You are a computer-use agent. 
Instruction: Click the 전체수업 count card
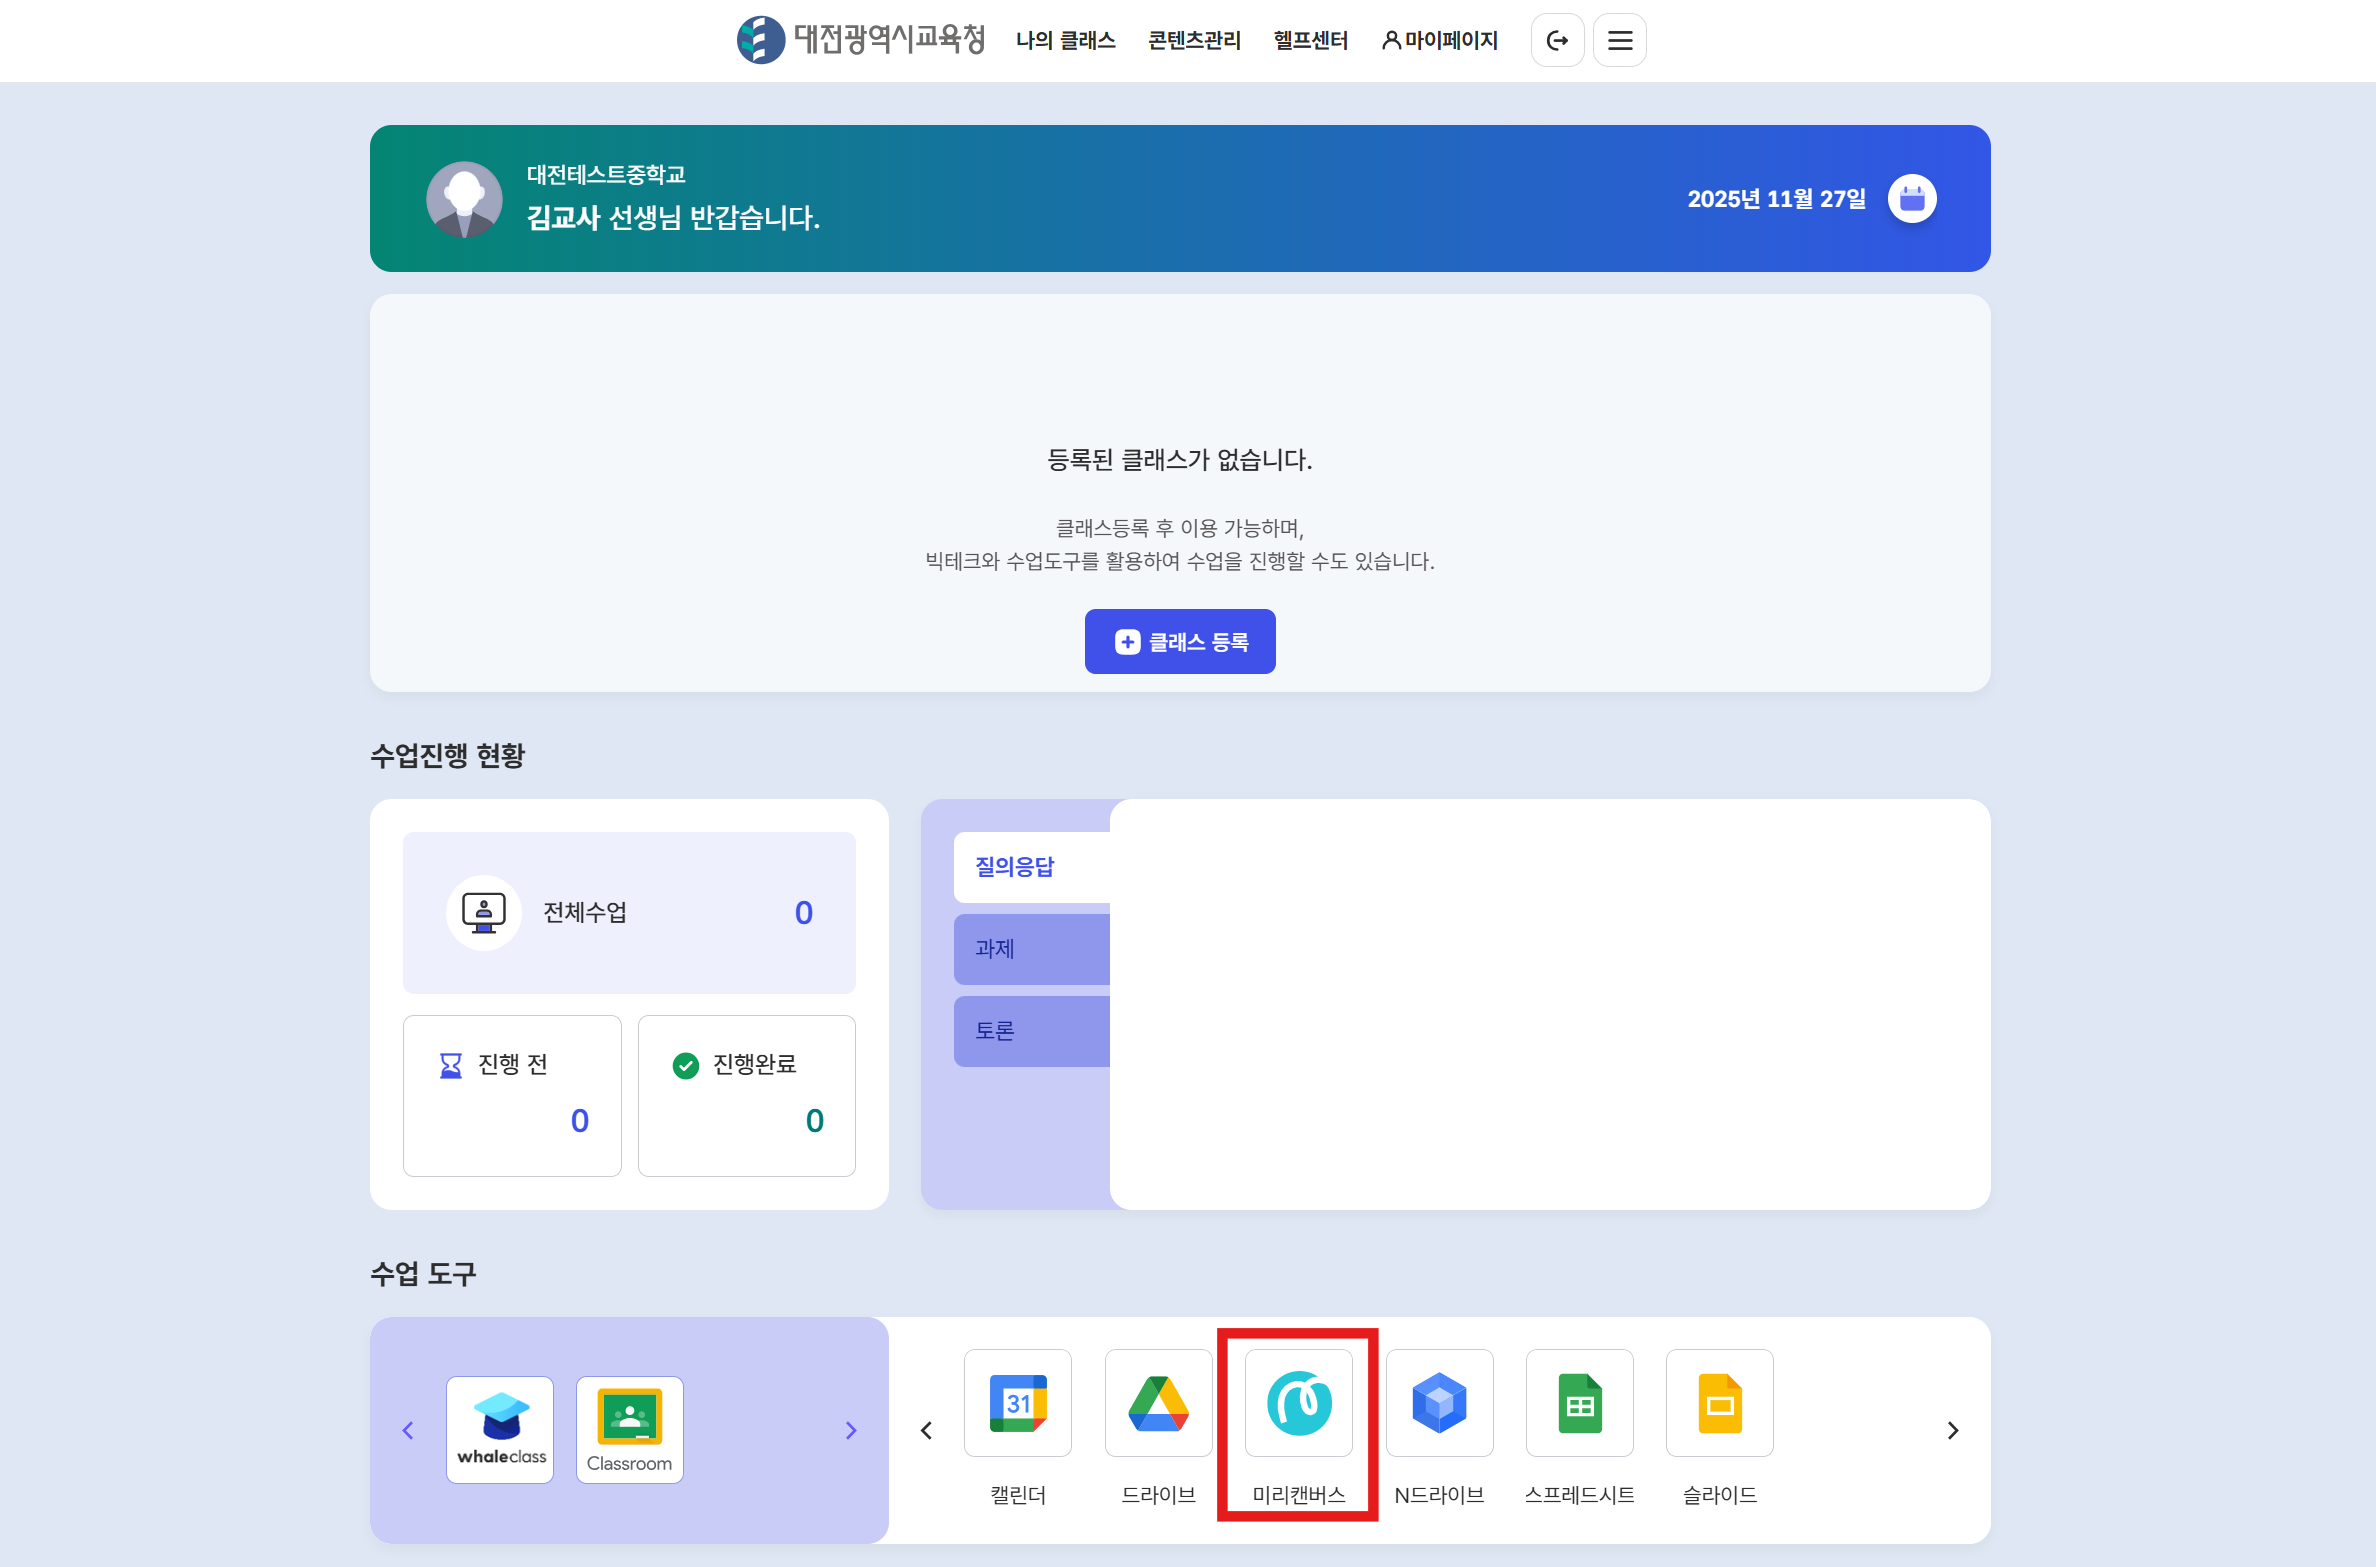[x=629, y=912]
